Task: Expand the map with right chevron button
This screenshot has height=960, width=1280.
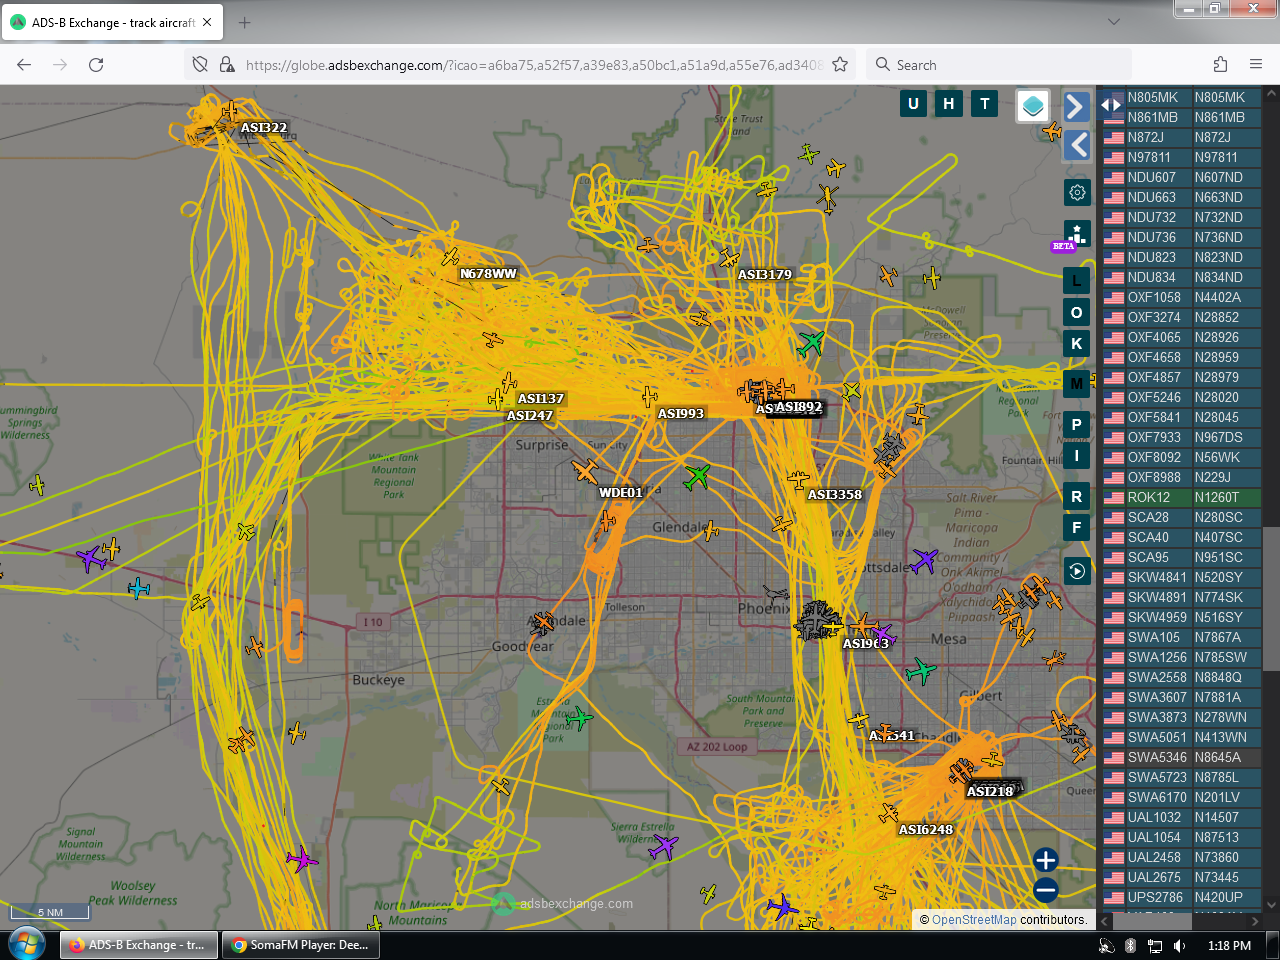Action: point(1076,106)
